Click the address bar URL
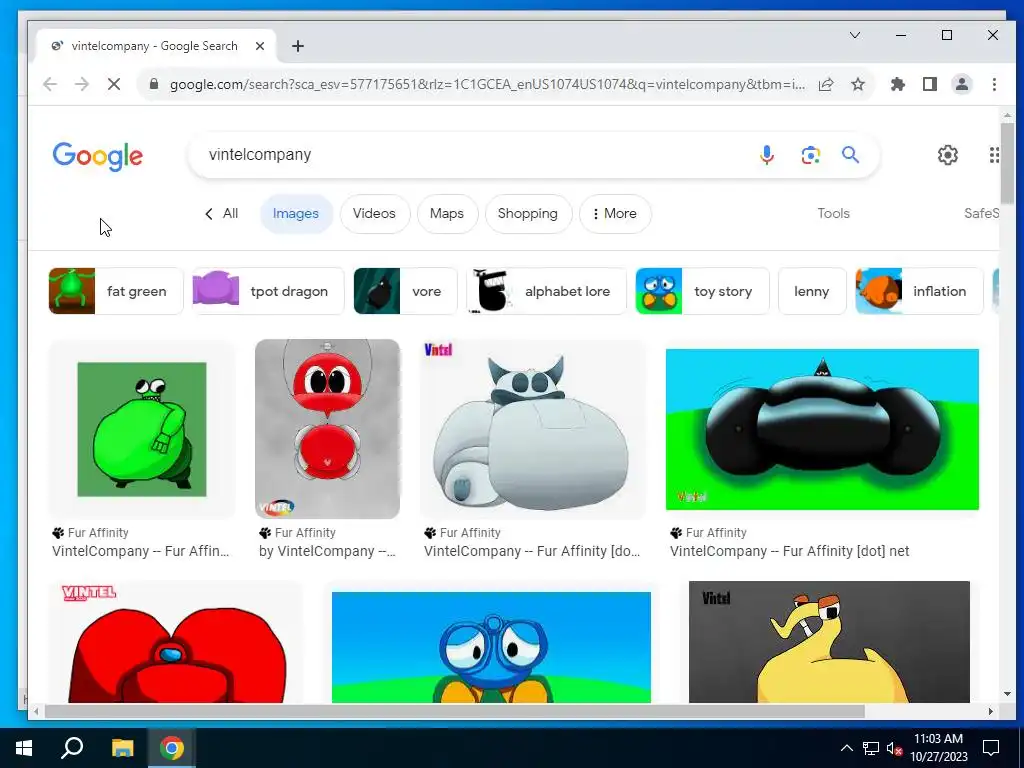The height and width of the screenshot is (768, 1024). (487, 84)
